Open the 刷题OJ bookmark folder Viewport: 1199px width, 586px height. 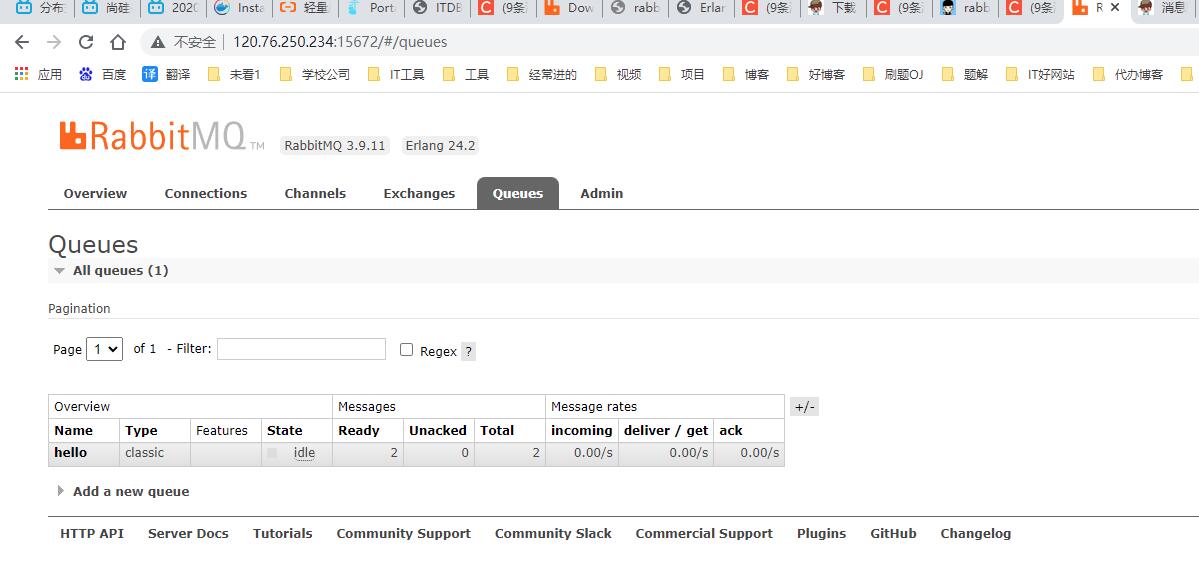tap(893, 74)
